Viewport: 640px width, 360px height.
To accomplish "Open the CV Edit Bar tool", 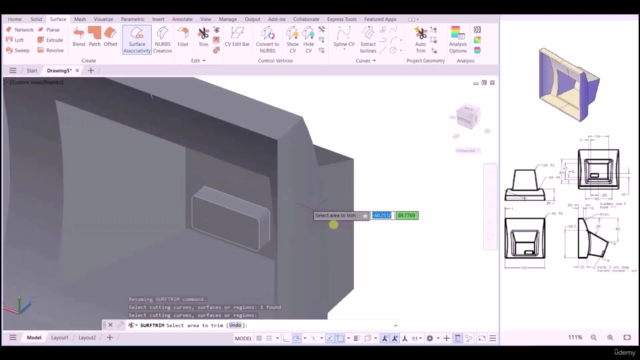I will tap(237, 37).
